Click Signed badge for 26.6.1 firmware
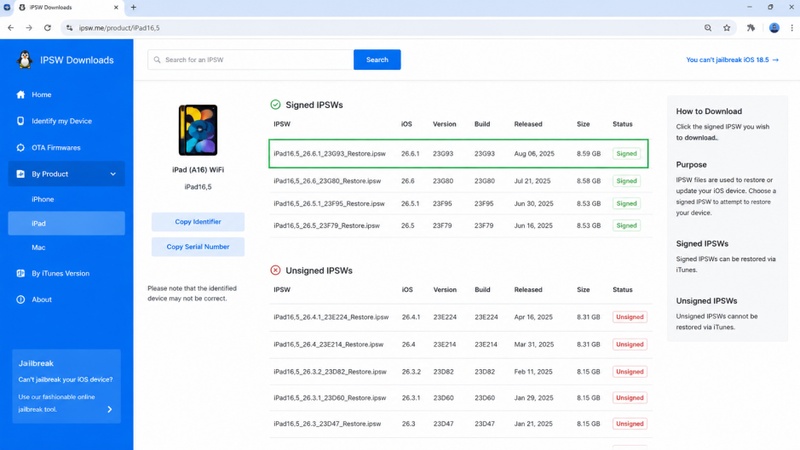 pyautogui.click(x=627, y=154)
